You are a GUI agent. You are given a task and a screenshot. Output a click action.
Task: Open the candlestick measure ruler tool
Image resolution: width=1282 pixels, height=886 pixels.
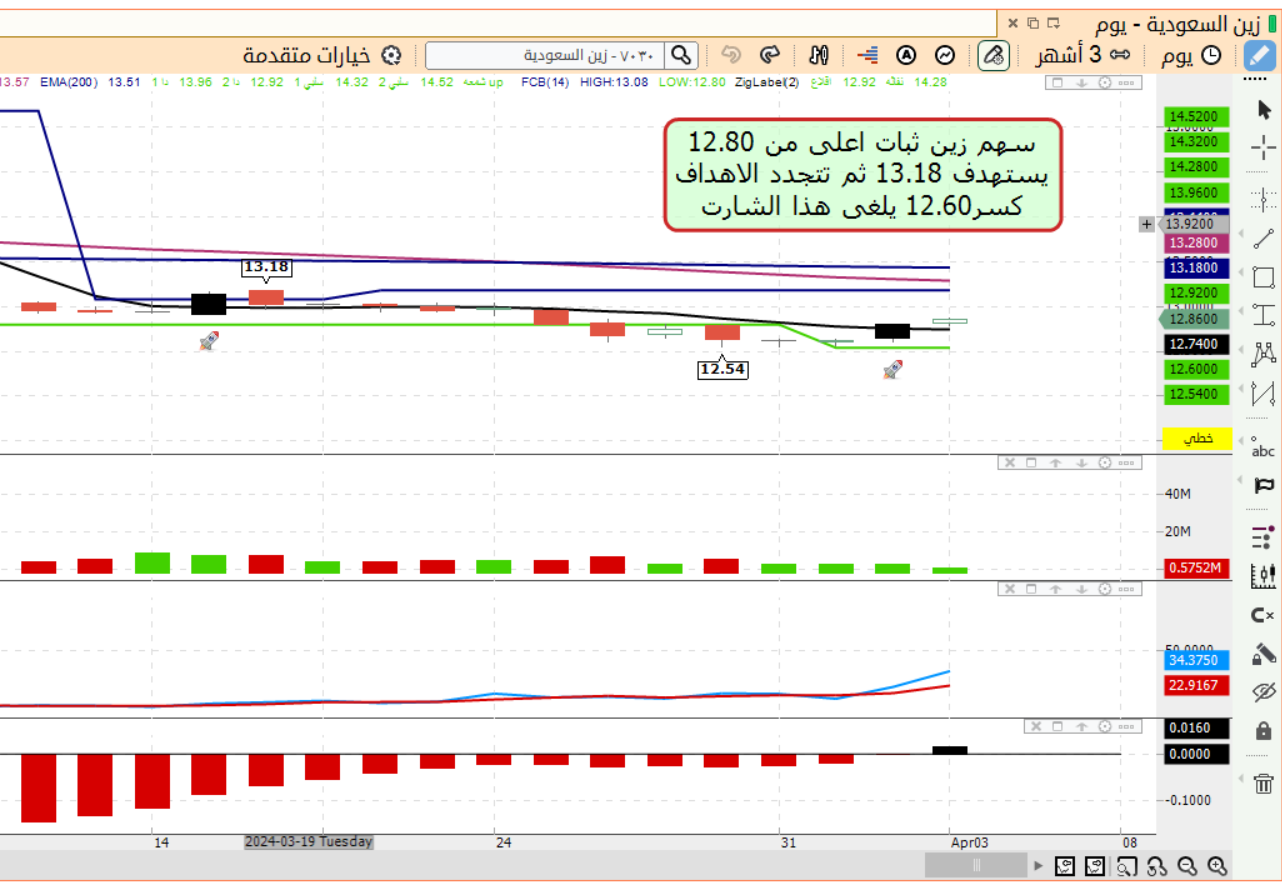(1263, 575)
